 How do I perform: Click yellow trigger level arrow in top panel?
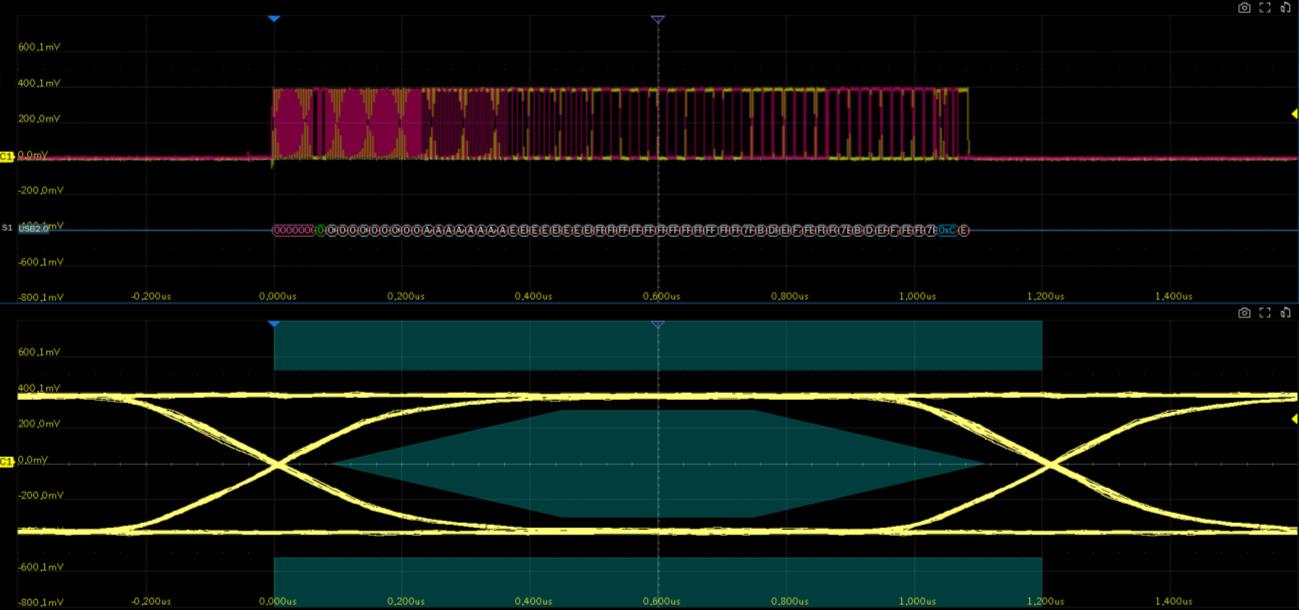coord(1294,114)
